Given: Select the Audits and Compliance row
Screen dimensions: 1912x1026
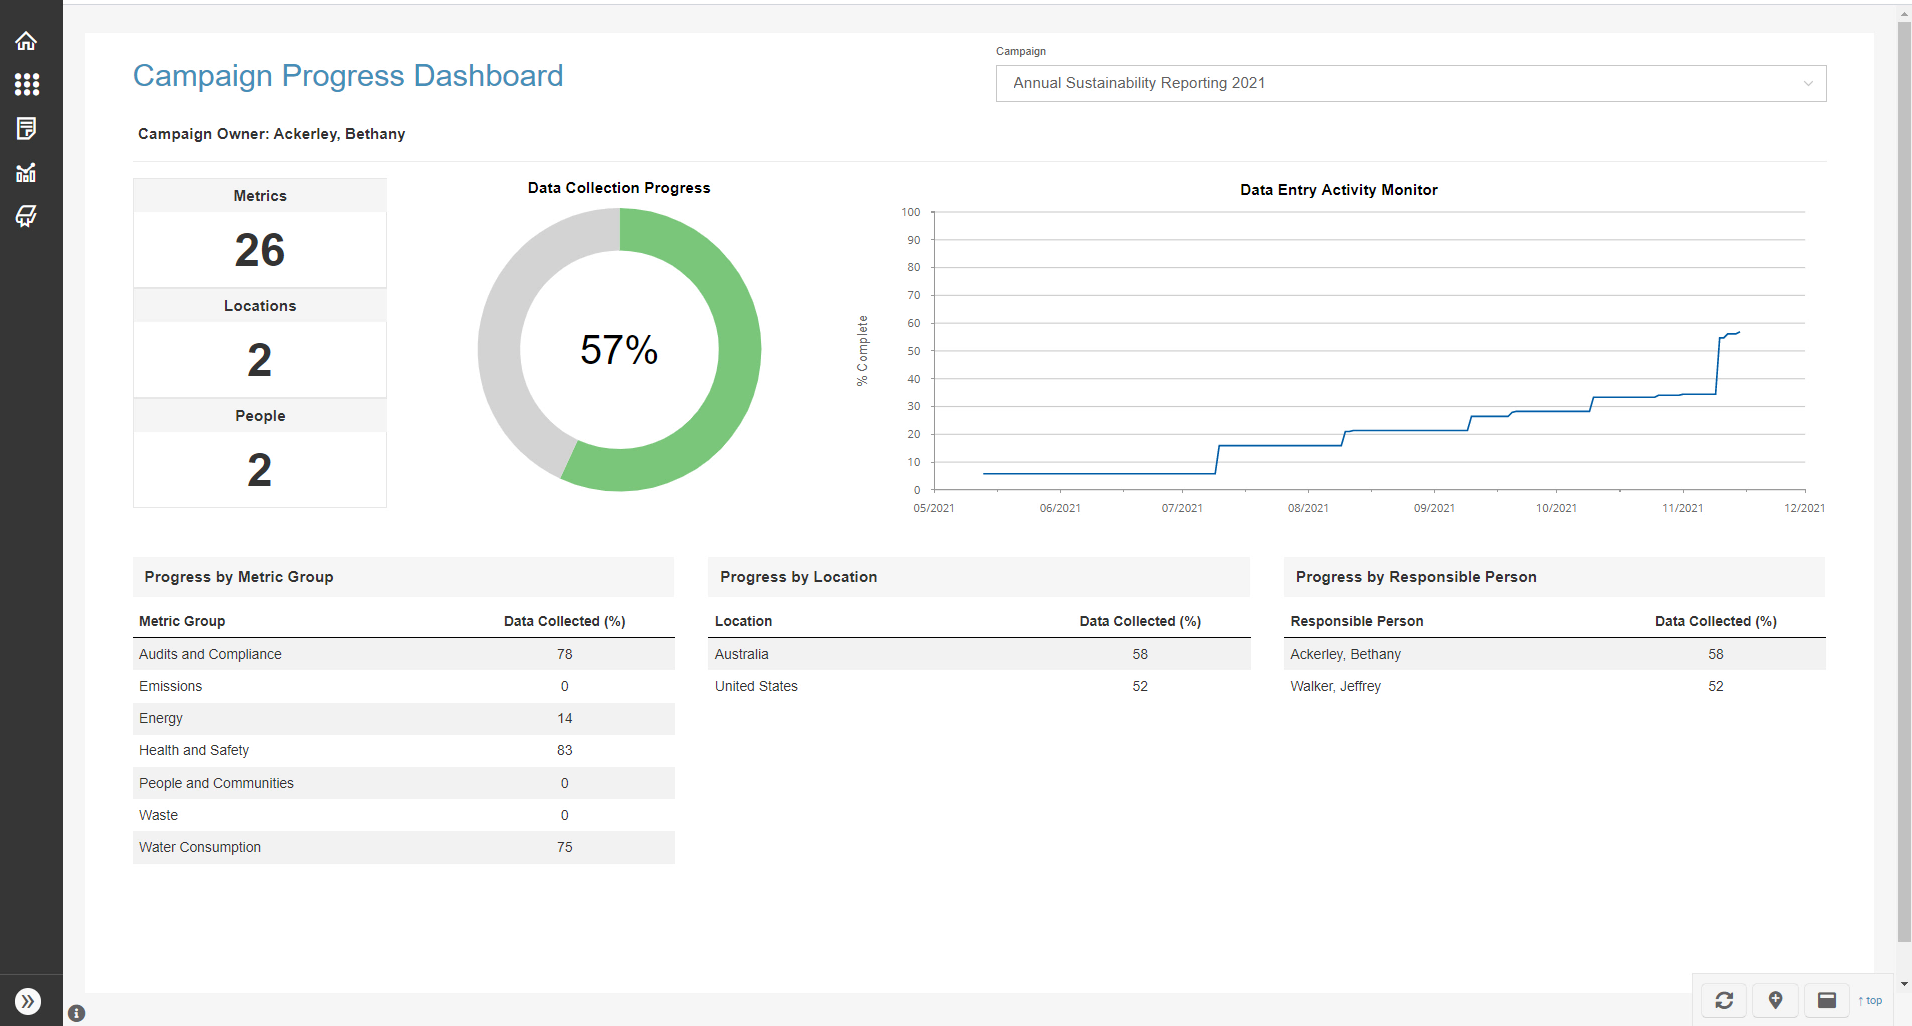Looking at the screenshot, I should [404, 654].
